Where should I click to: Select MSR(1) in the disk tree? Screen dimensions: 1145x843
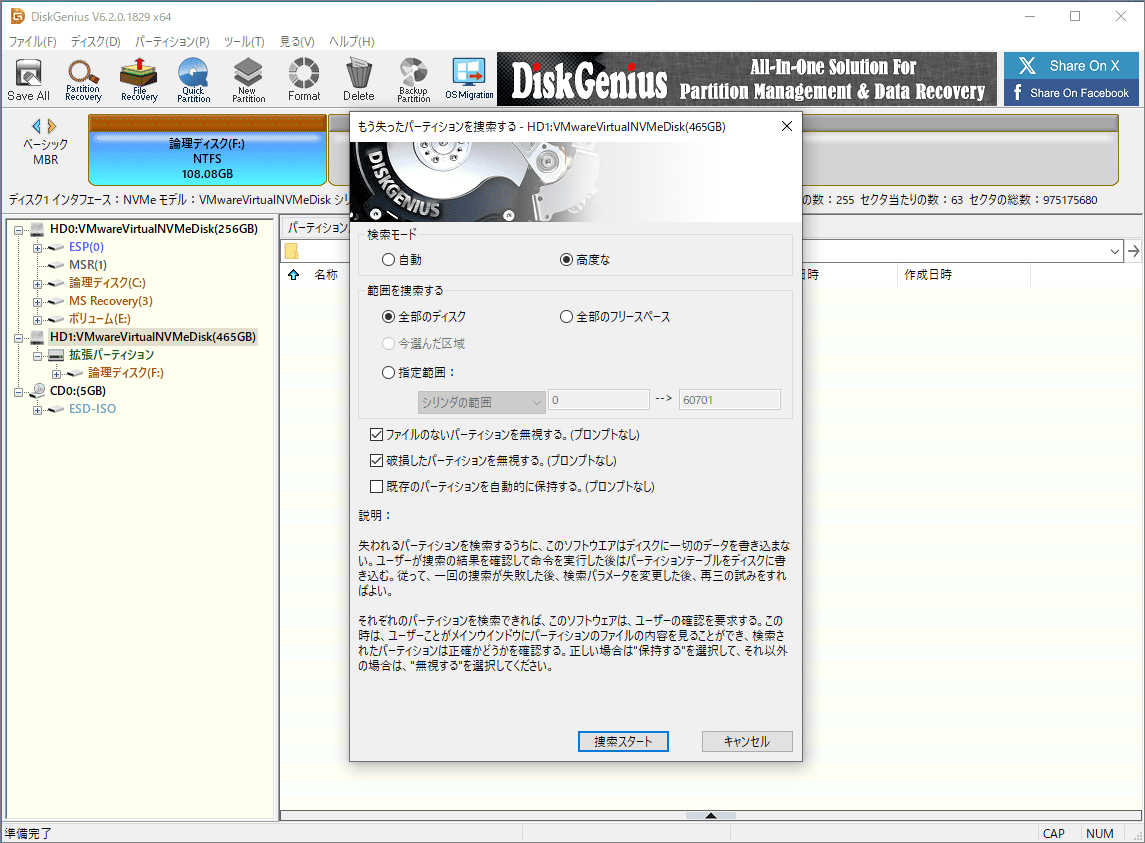(88, 264)
